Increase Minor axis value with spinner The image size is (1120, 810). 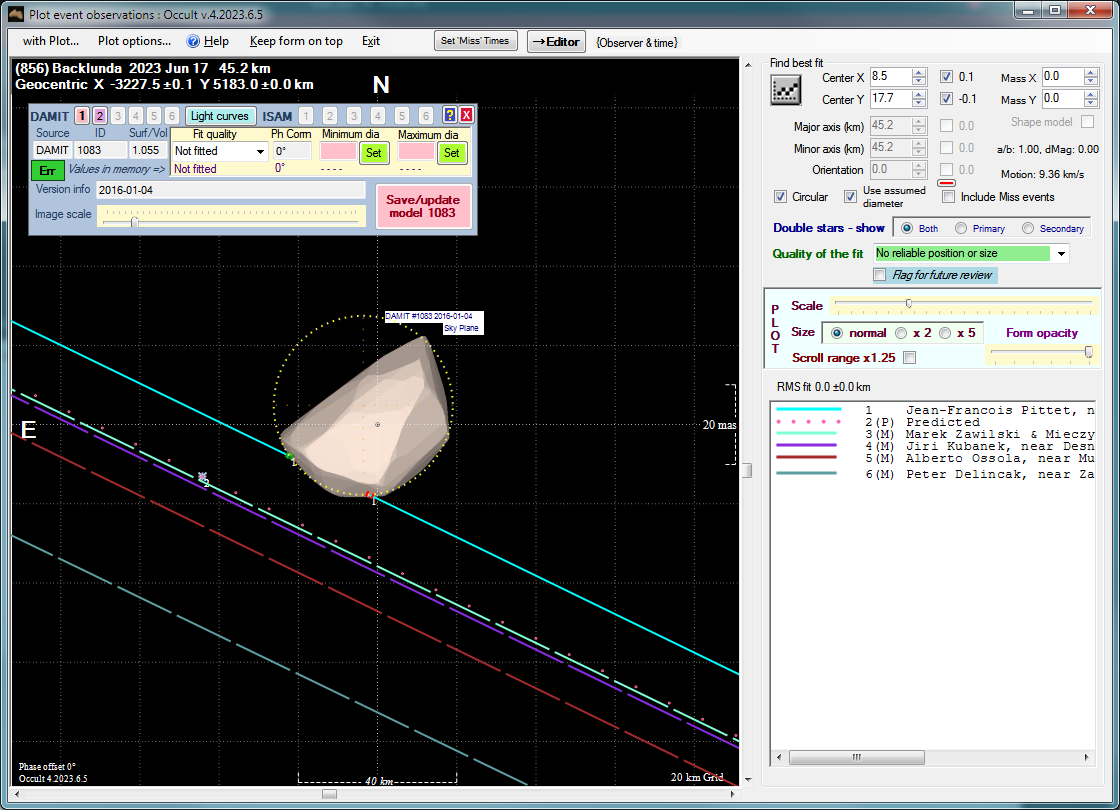[919, 144]
